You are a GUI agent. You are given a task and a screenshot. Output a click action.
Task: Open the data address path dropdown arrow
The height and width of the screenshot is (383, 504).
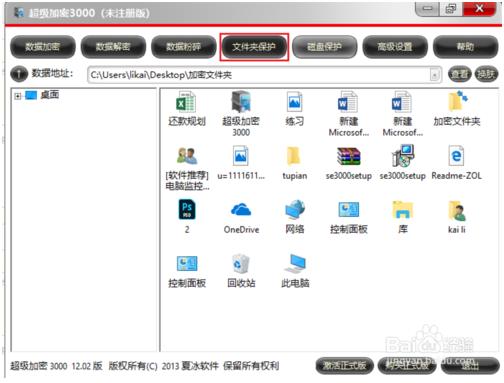(434, 75)
